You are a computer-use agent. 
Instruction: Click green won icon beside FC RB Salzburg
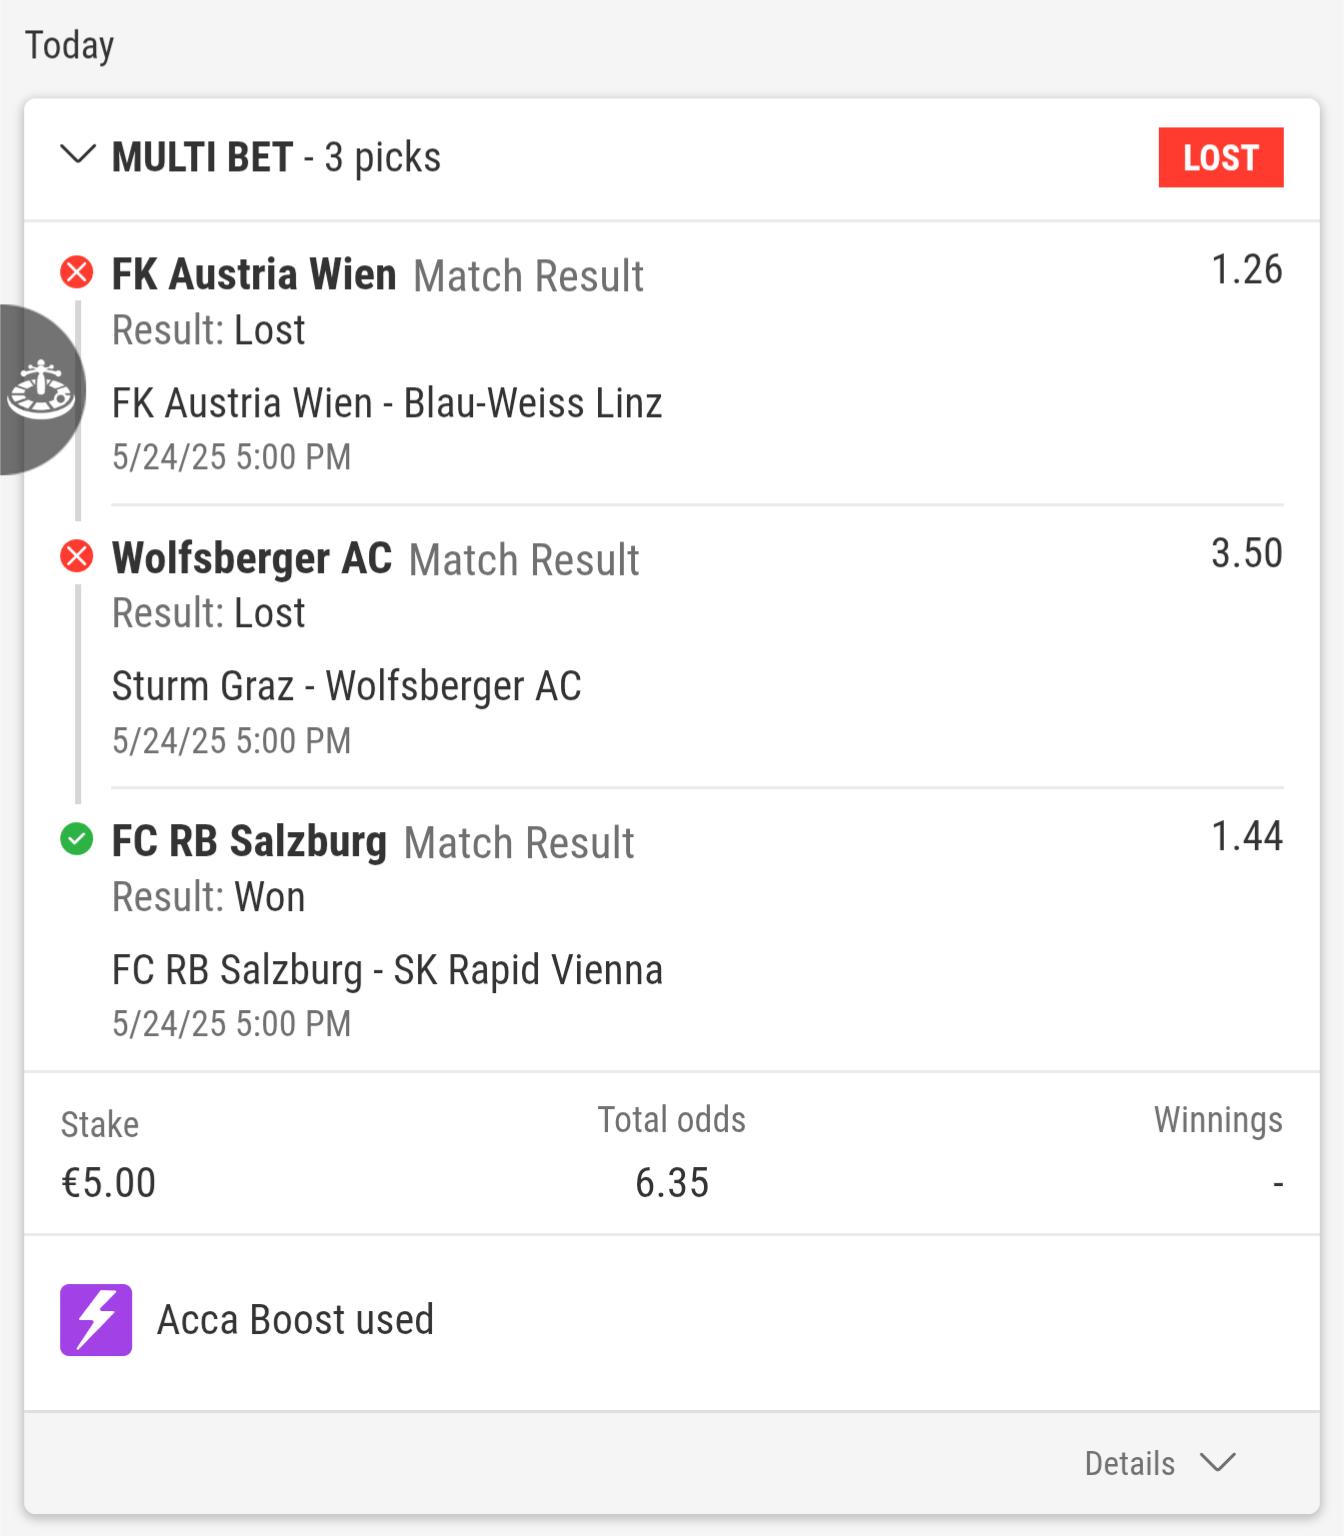(x=77, y=839)
